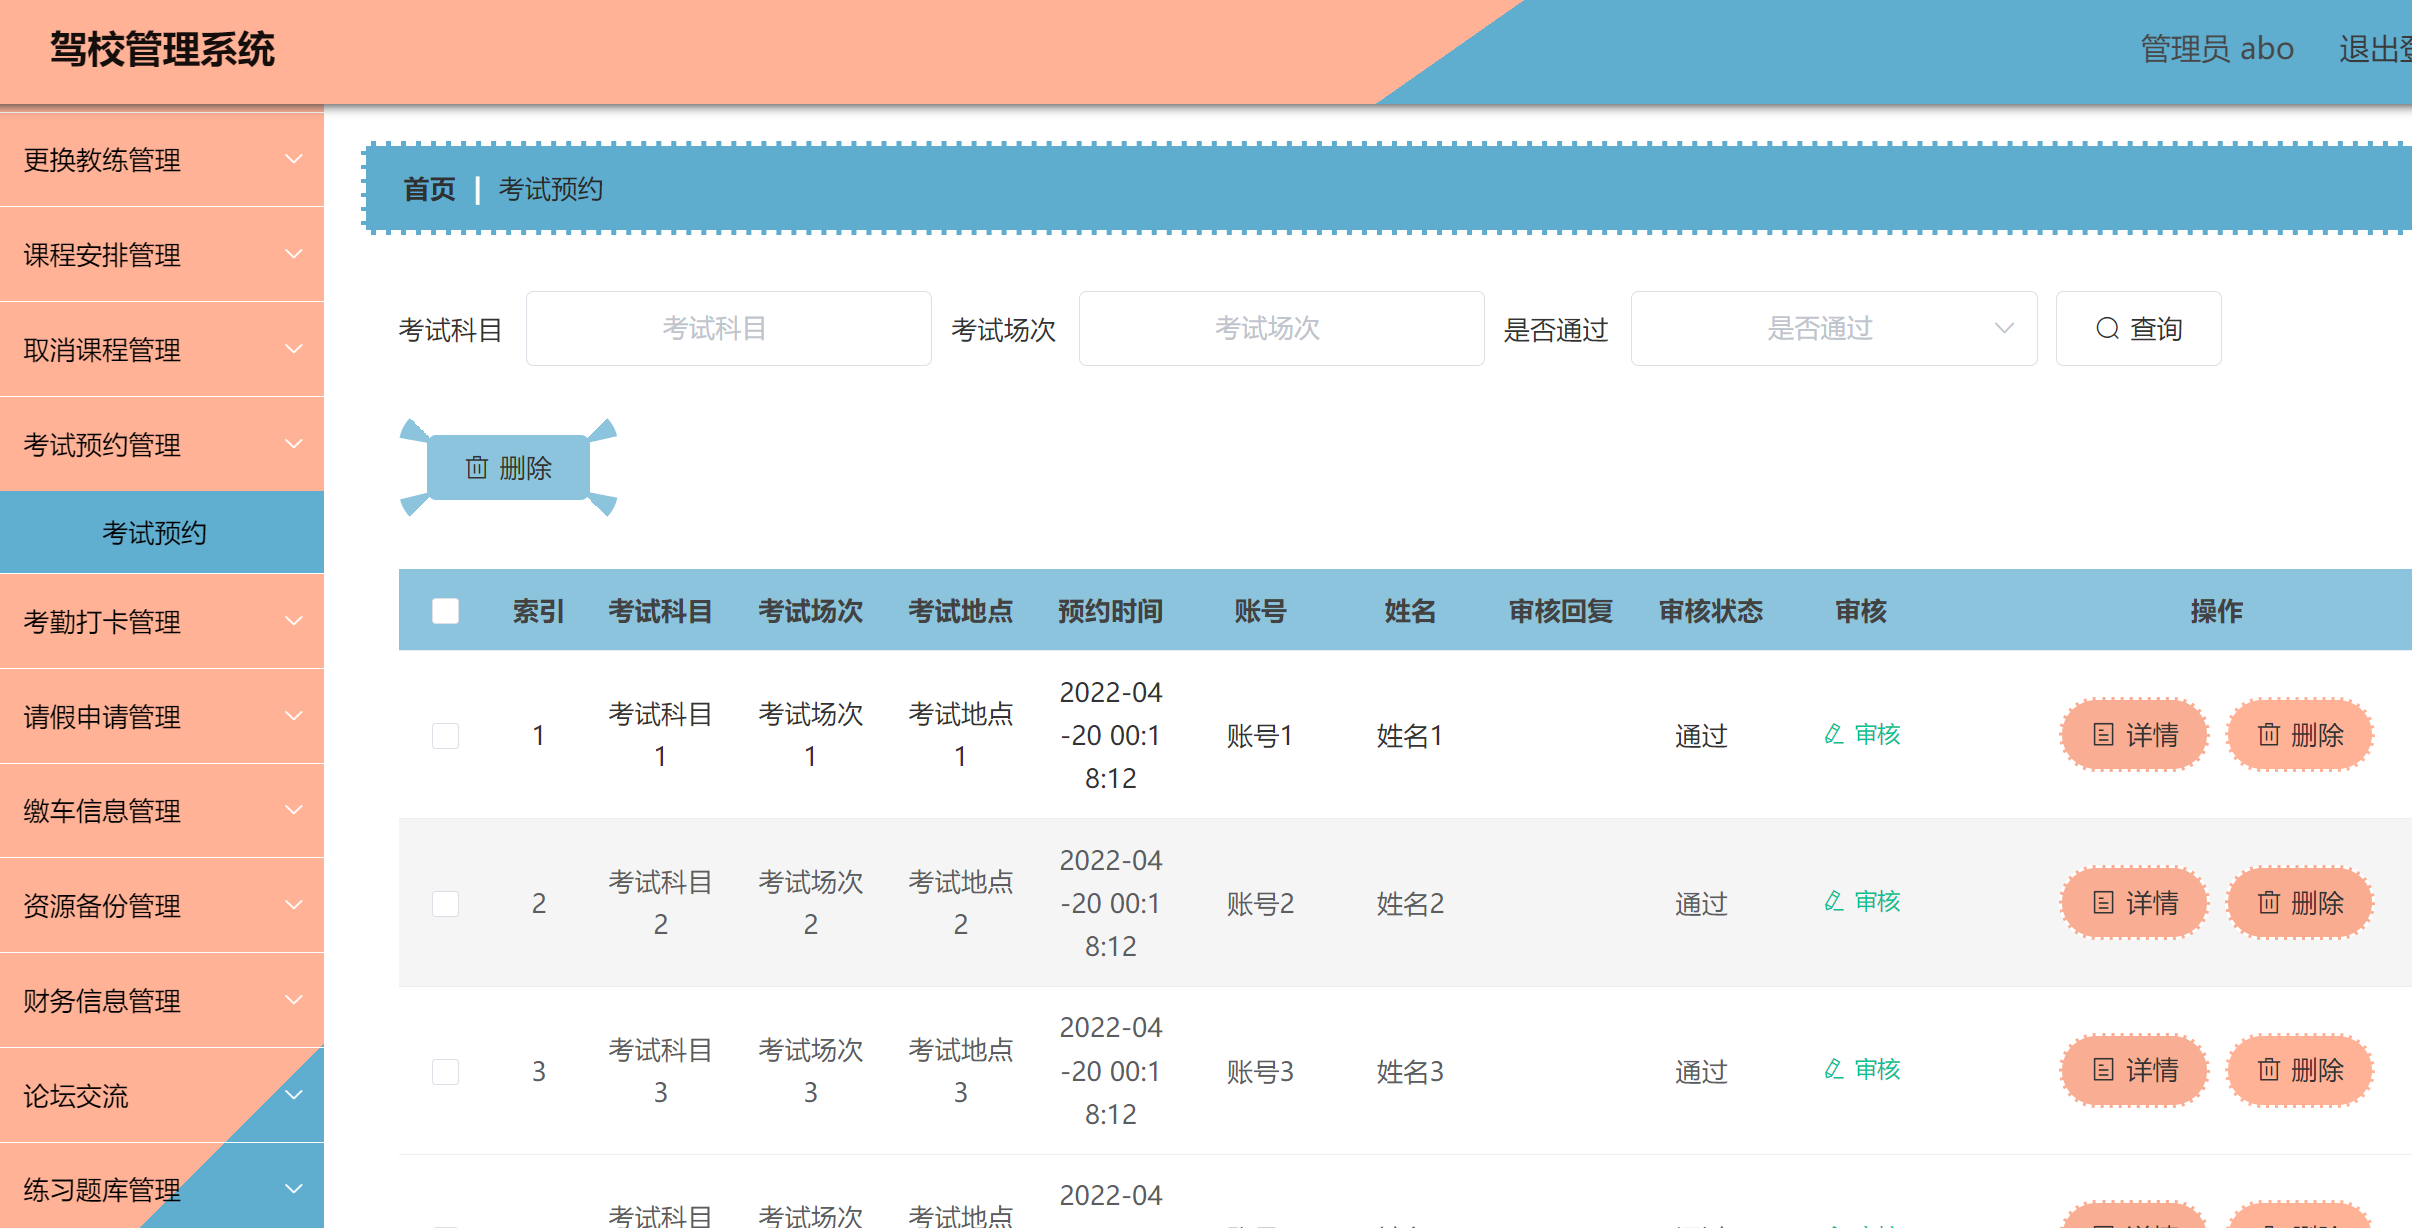Delete the row 1 record

pos(2299,736)
